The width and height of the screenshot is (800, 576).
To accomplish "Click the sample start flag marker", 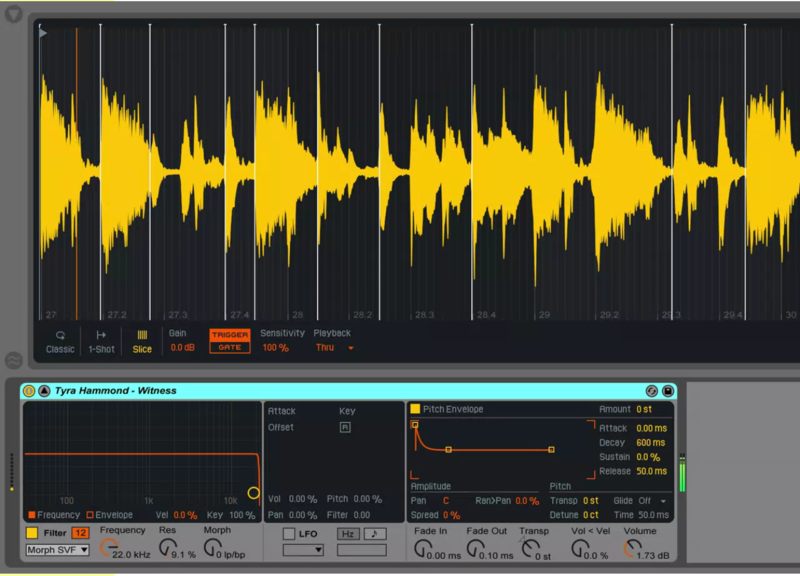I will pos(42,33).
